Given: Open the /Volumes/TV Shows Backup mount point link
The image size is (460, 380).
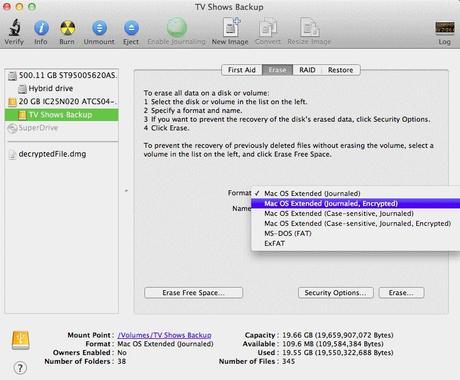Looking at the screenshot, I should [165, 335].
